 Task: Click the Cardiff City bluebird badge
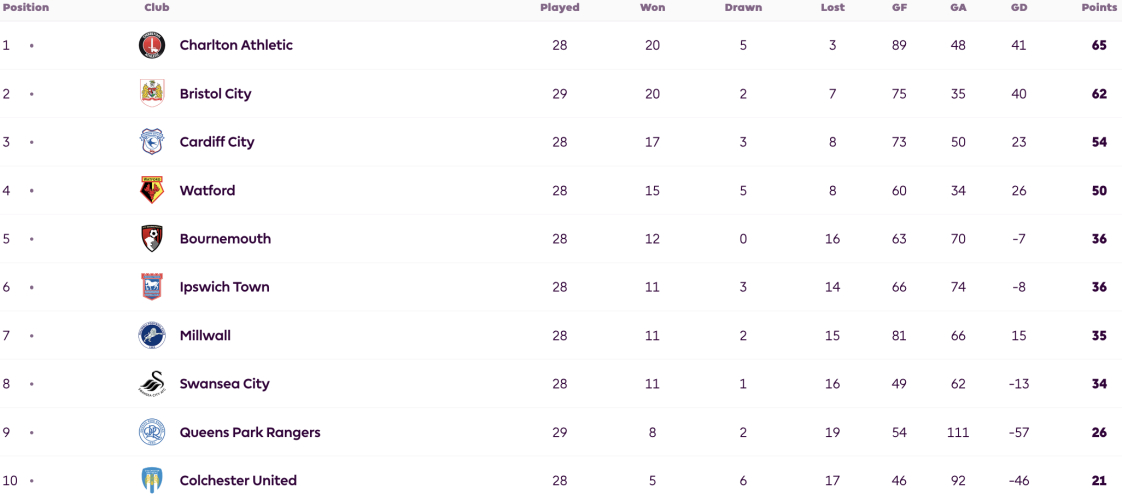click(x=152, y=142)
